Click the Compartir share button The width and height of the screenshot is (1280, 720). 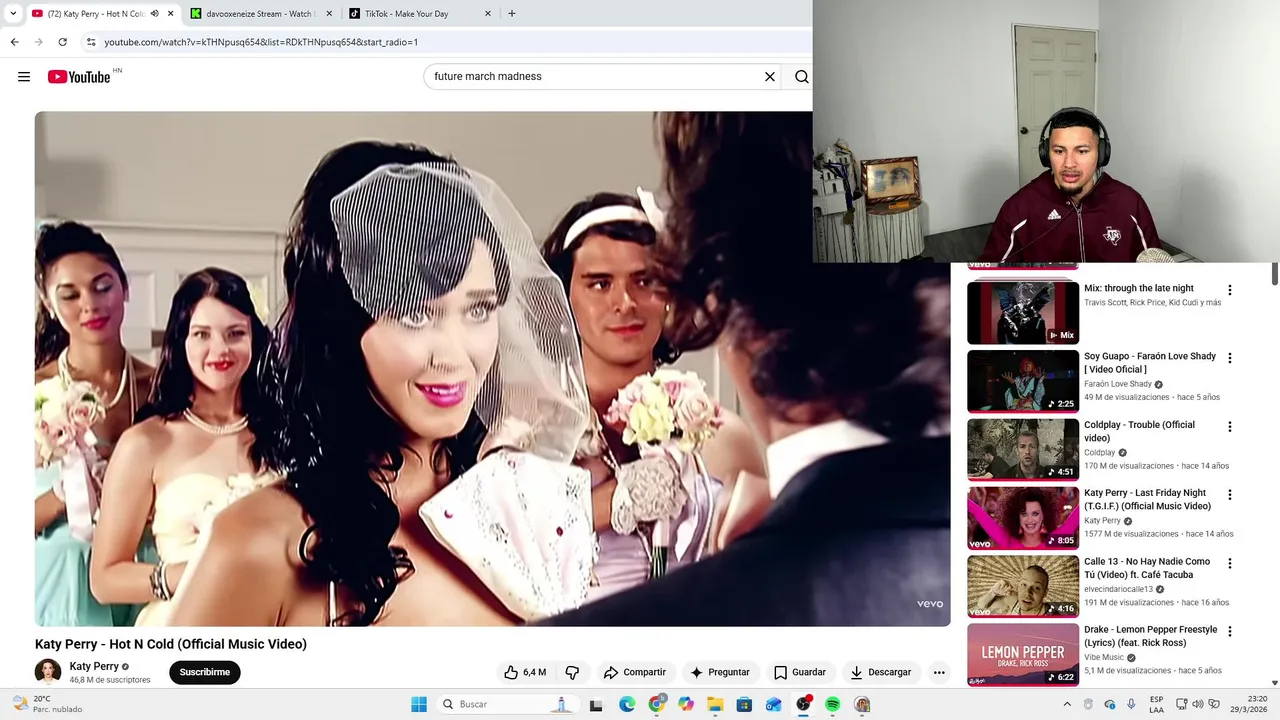pos(635,672)
